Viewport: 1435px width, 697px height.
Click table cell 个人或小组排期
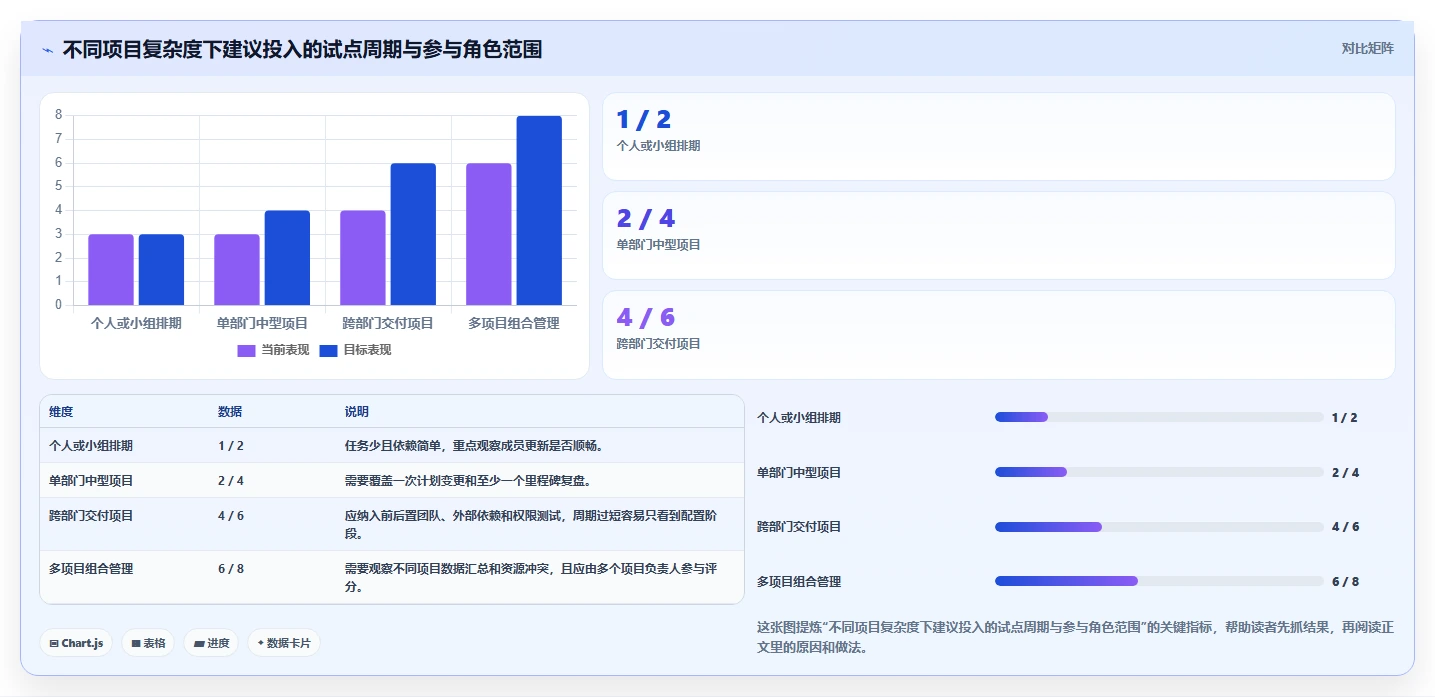(x=91, y=446)
